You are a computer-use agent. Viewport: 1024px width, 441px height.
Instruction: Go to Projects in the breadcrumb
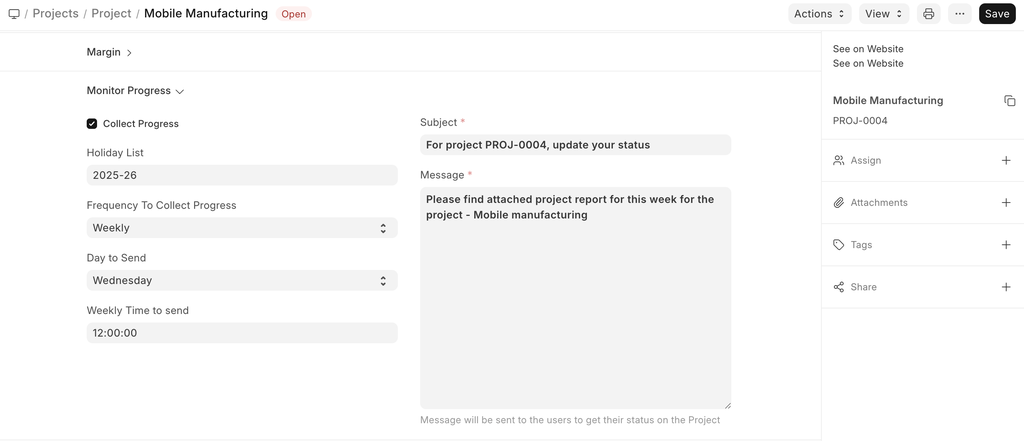pos(55,14)
